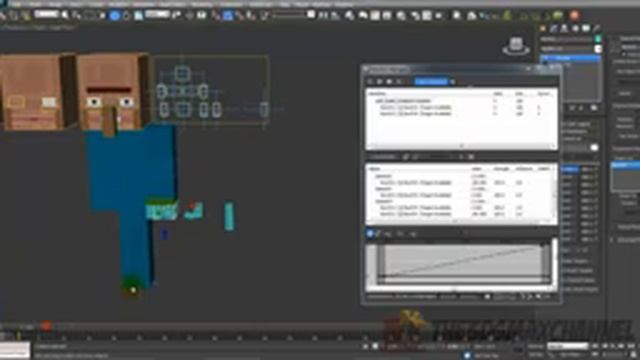
Task: Click fourth icon in Reaction Manager top toolbar
Action: (x=399, y=82)
